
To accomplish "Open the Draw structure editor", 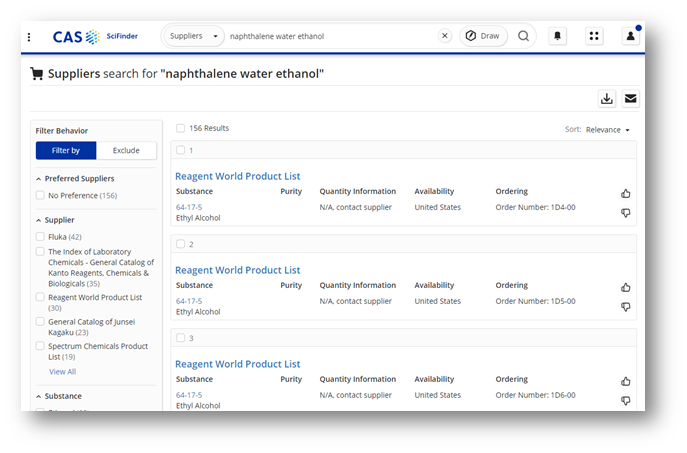I will coord(483,36).
